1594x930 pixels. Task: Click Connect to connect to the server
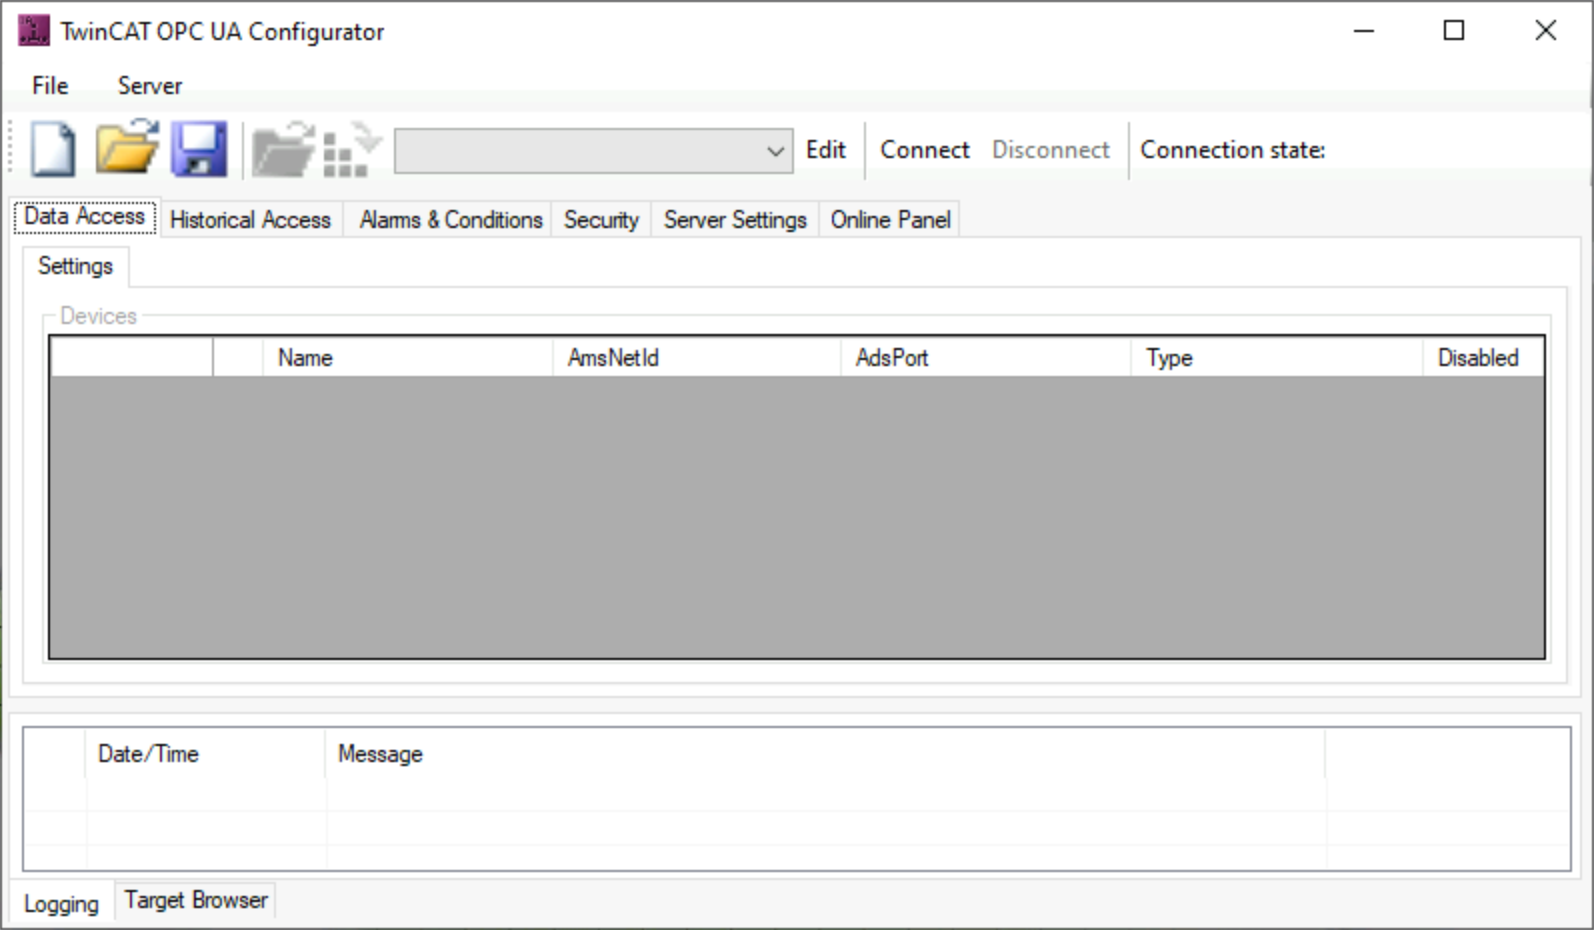pyautogui.click(x=925, y=150)
